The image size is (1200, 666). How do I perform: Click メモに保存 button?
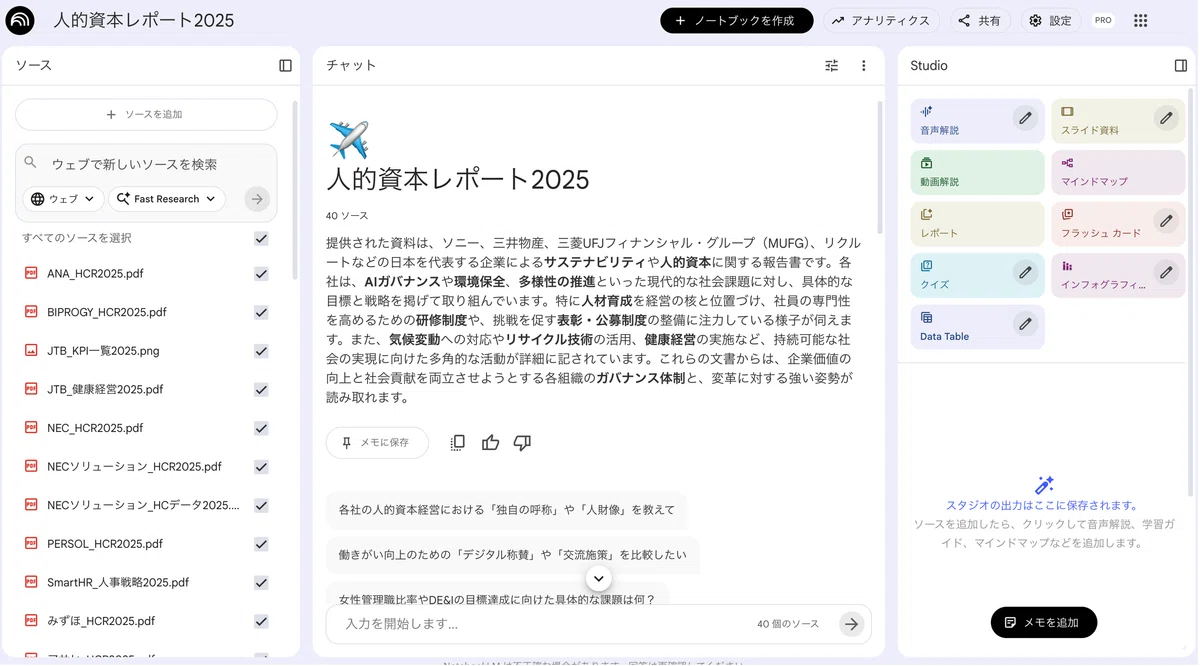click(377, 443)
